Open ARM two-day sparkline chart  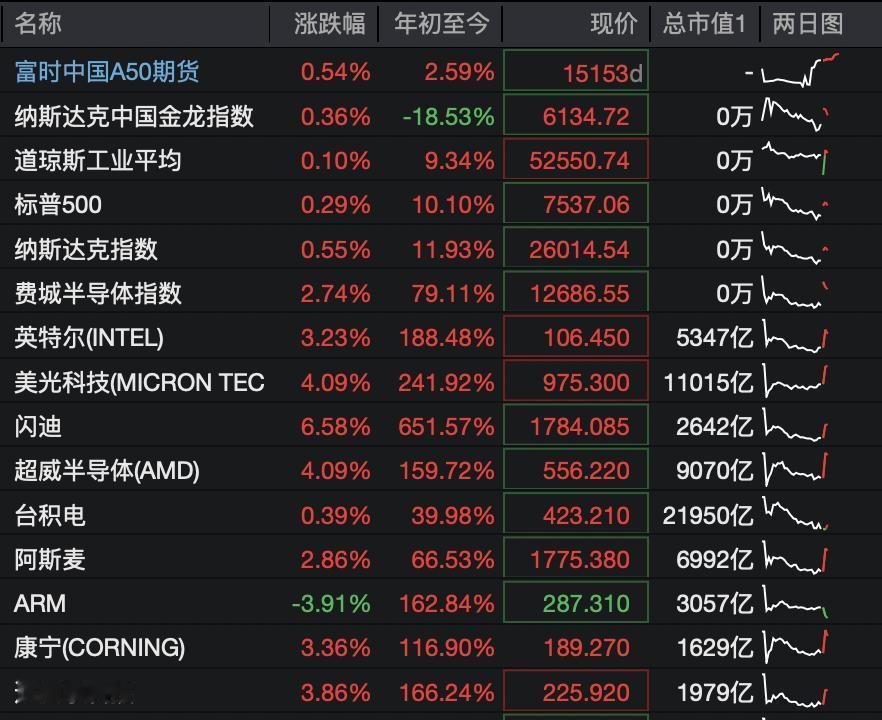[x=795, y=602]
